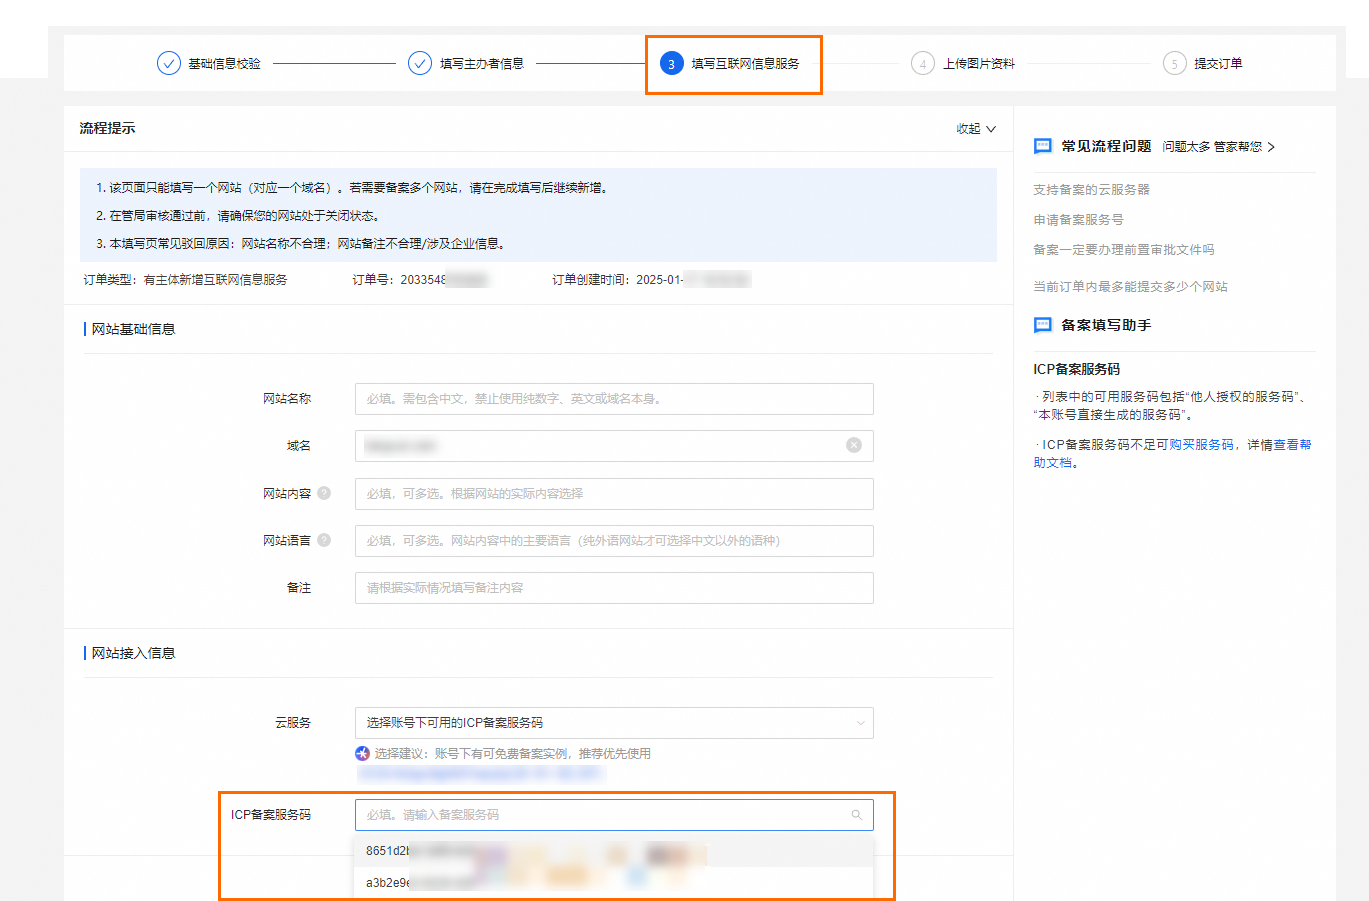Image resolution: width=1369 pixels, height=901 pixels.
Task: Click the 网站名称 input field
Action: point(613,399)
